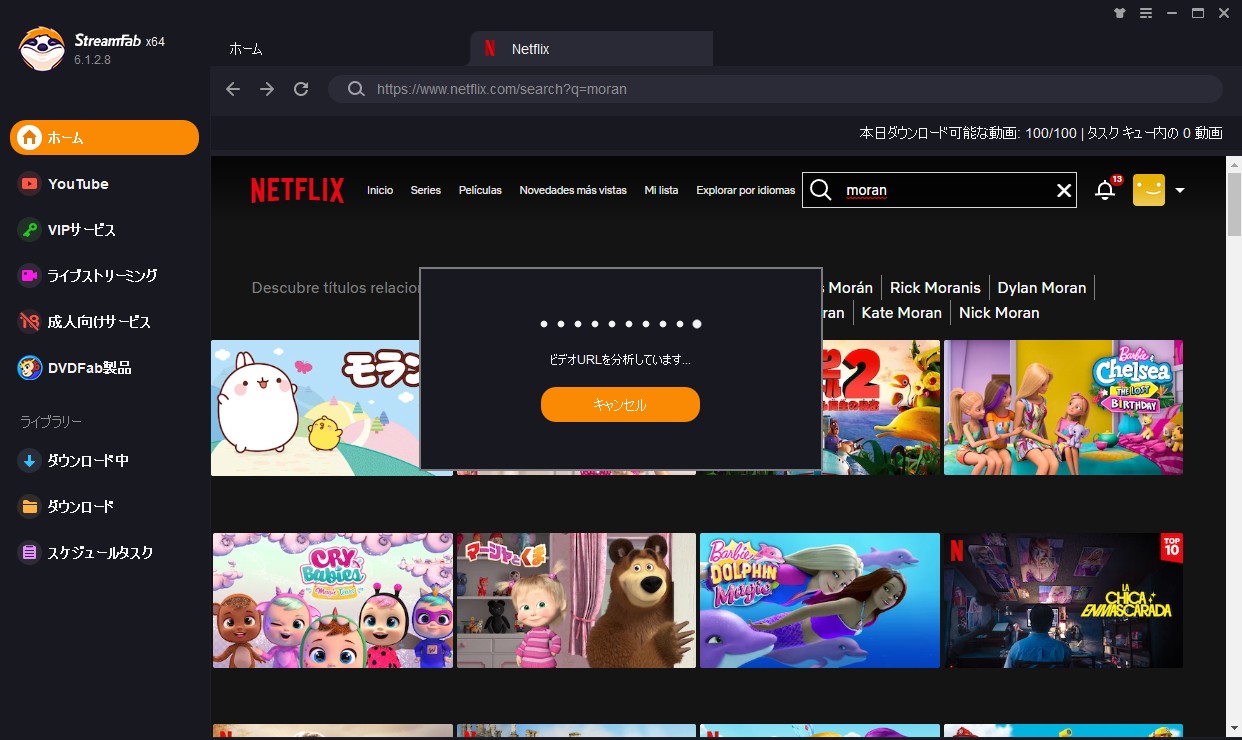Click the yellow profile avatar
The height and width of the screenshot is (740, 1242).
pyautogui.click(x=1149, y=190)
